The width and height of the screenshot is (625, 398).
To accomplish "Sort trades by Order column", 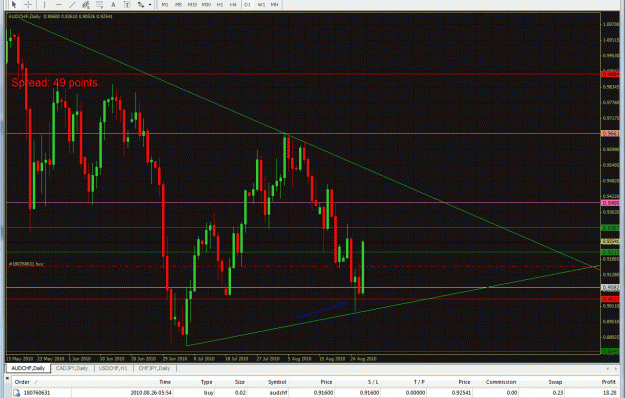I will pyautogui.click(x=22, y=382).
